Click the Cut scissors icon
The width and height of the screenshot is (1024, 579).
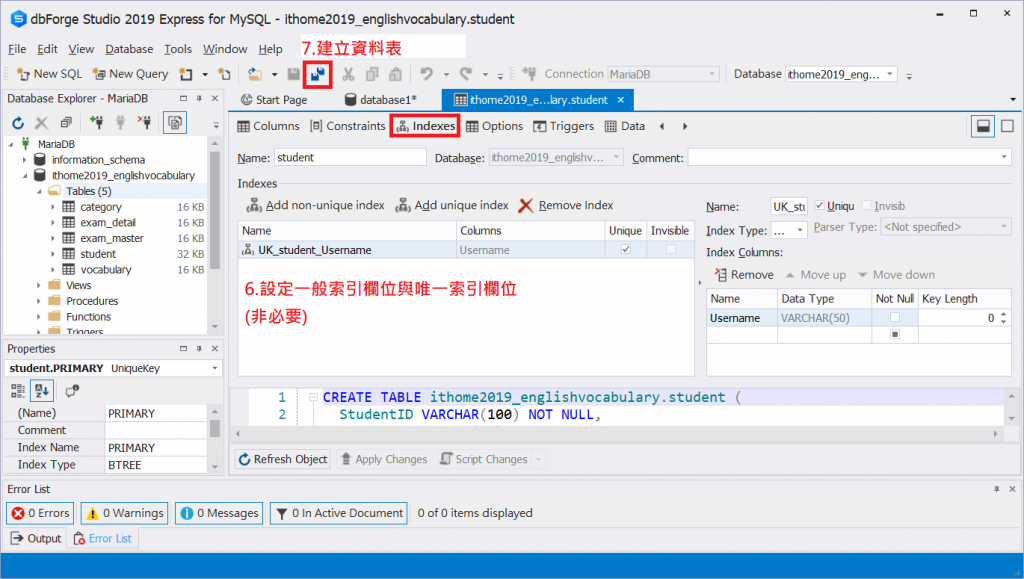(x=348, y=74)
